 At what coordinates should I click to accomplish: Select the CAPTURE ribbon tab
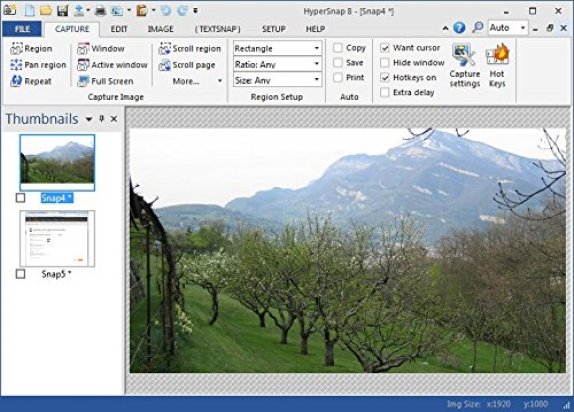(72, 29)
